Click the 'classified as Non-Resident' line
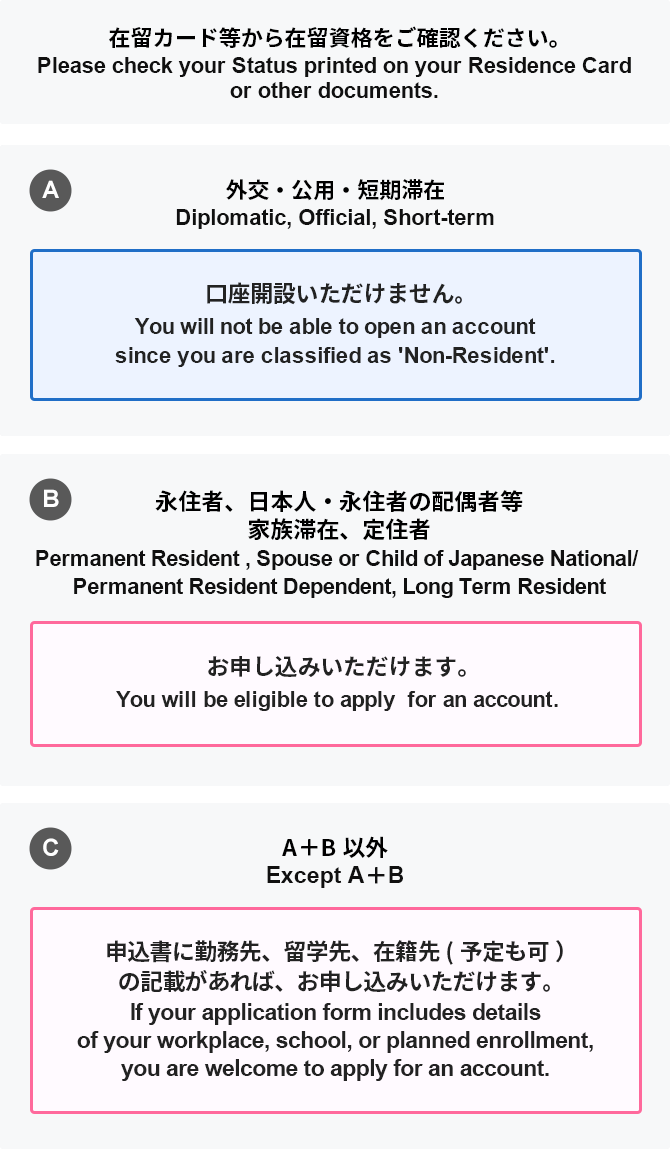 coord(335,355)
